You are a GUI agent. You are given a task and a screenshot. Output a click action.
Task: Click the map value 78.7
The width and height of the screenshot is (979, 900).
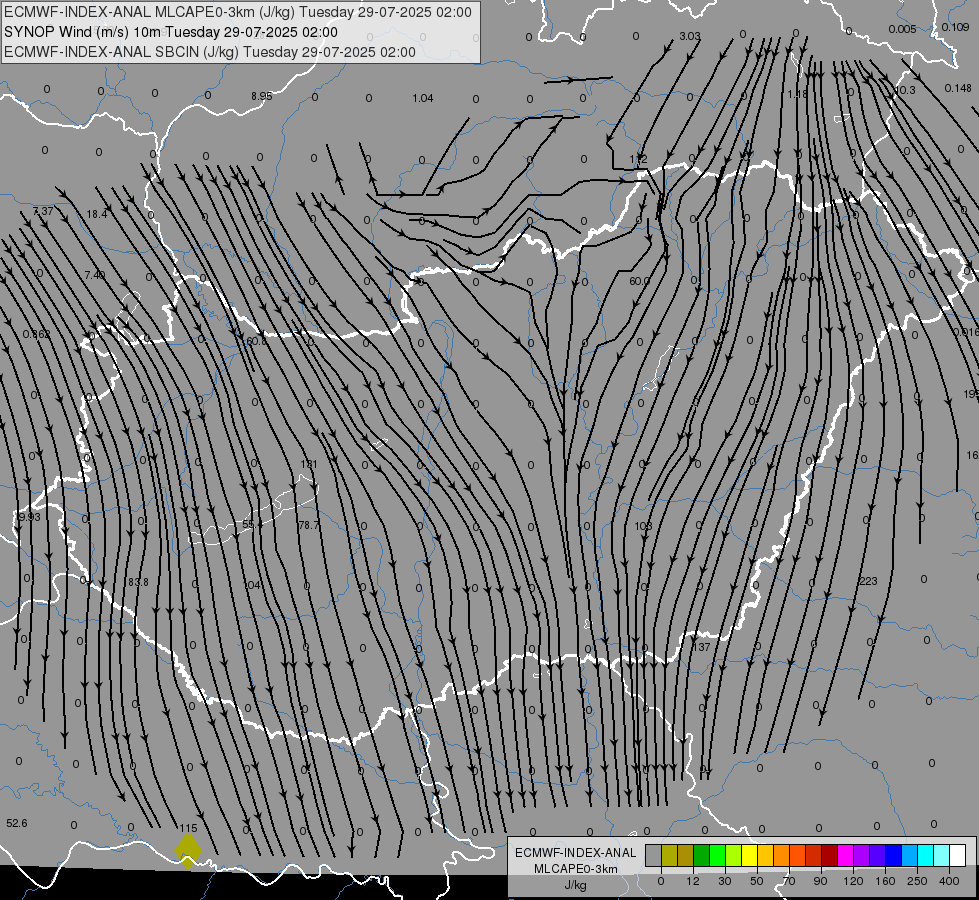coord(309,525)
